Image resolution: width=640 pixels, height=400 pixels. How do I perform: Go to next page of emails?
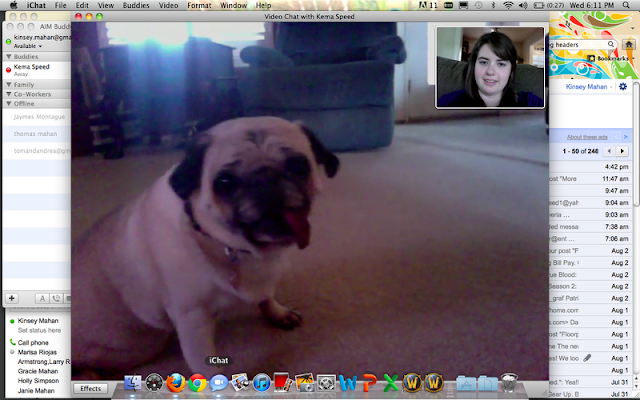coord(622,151)
